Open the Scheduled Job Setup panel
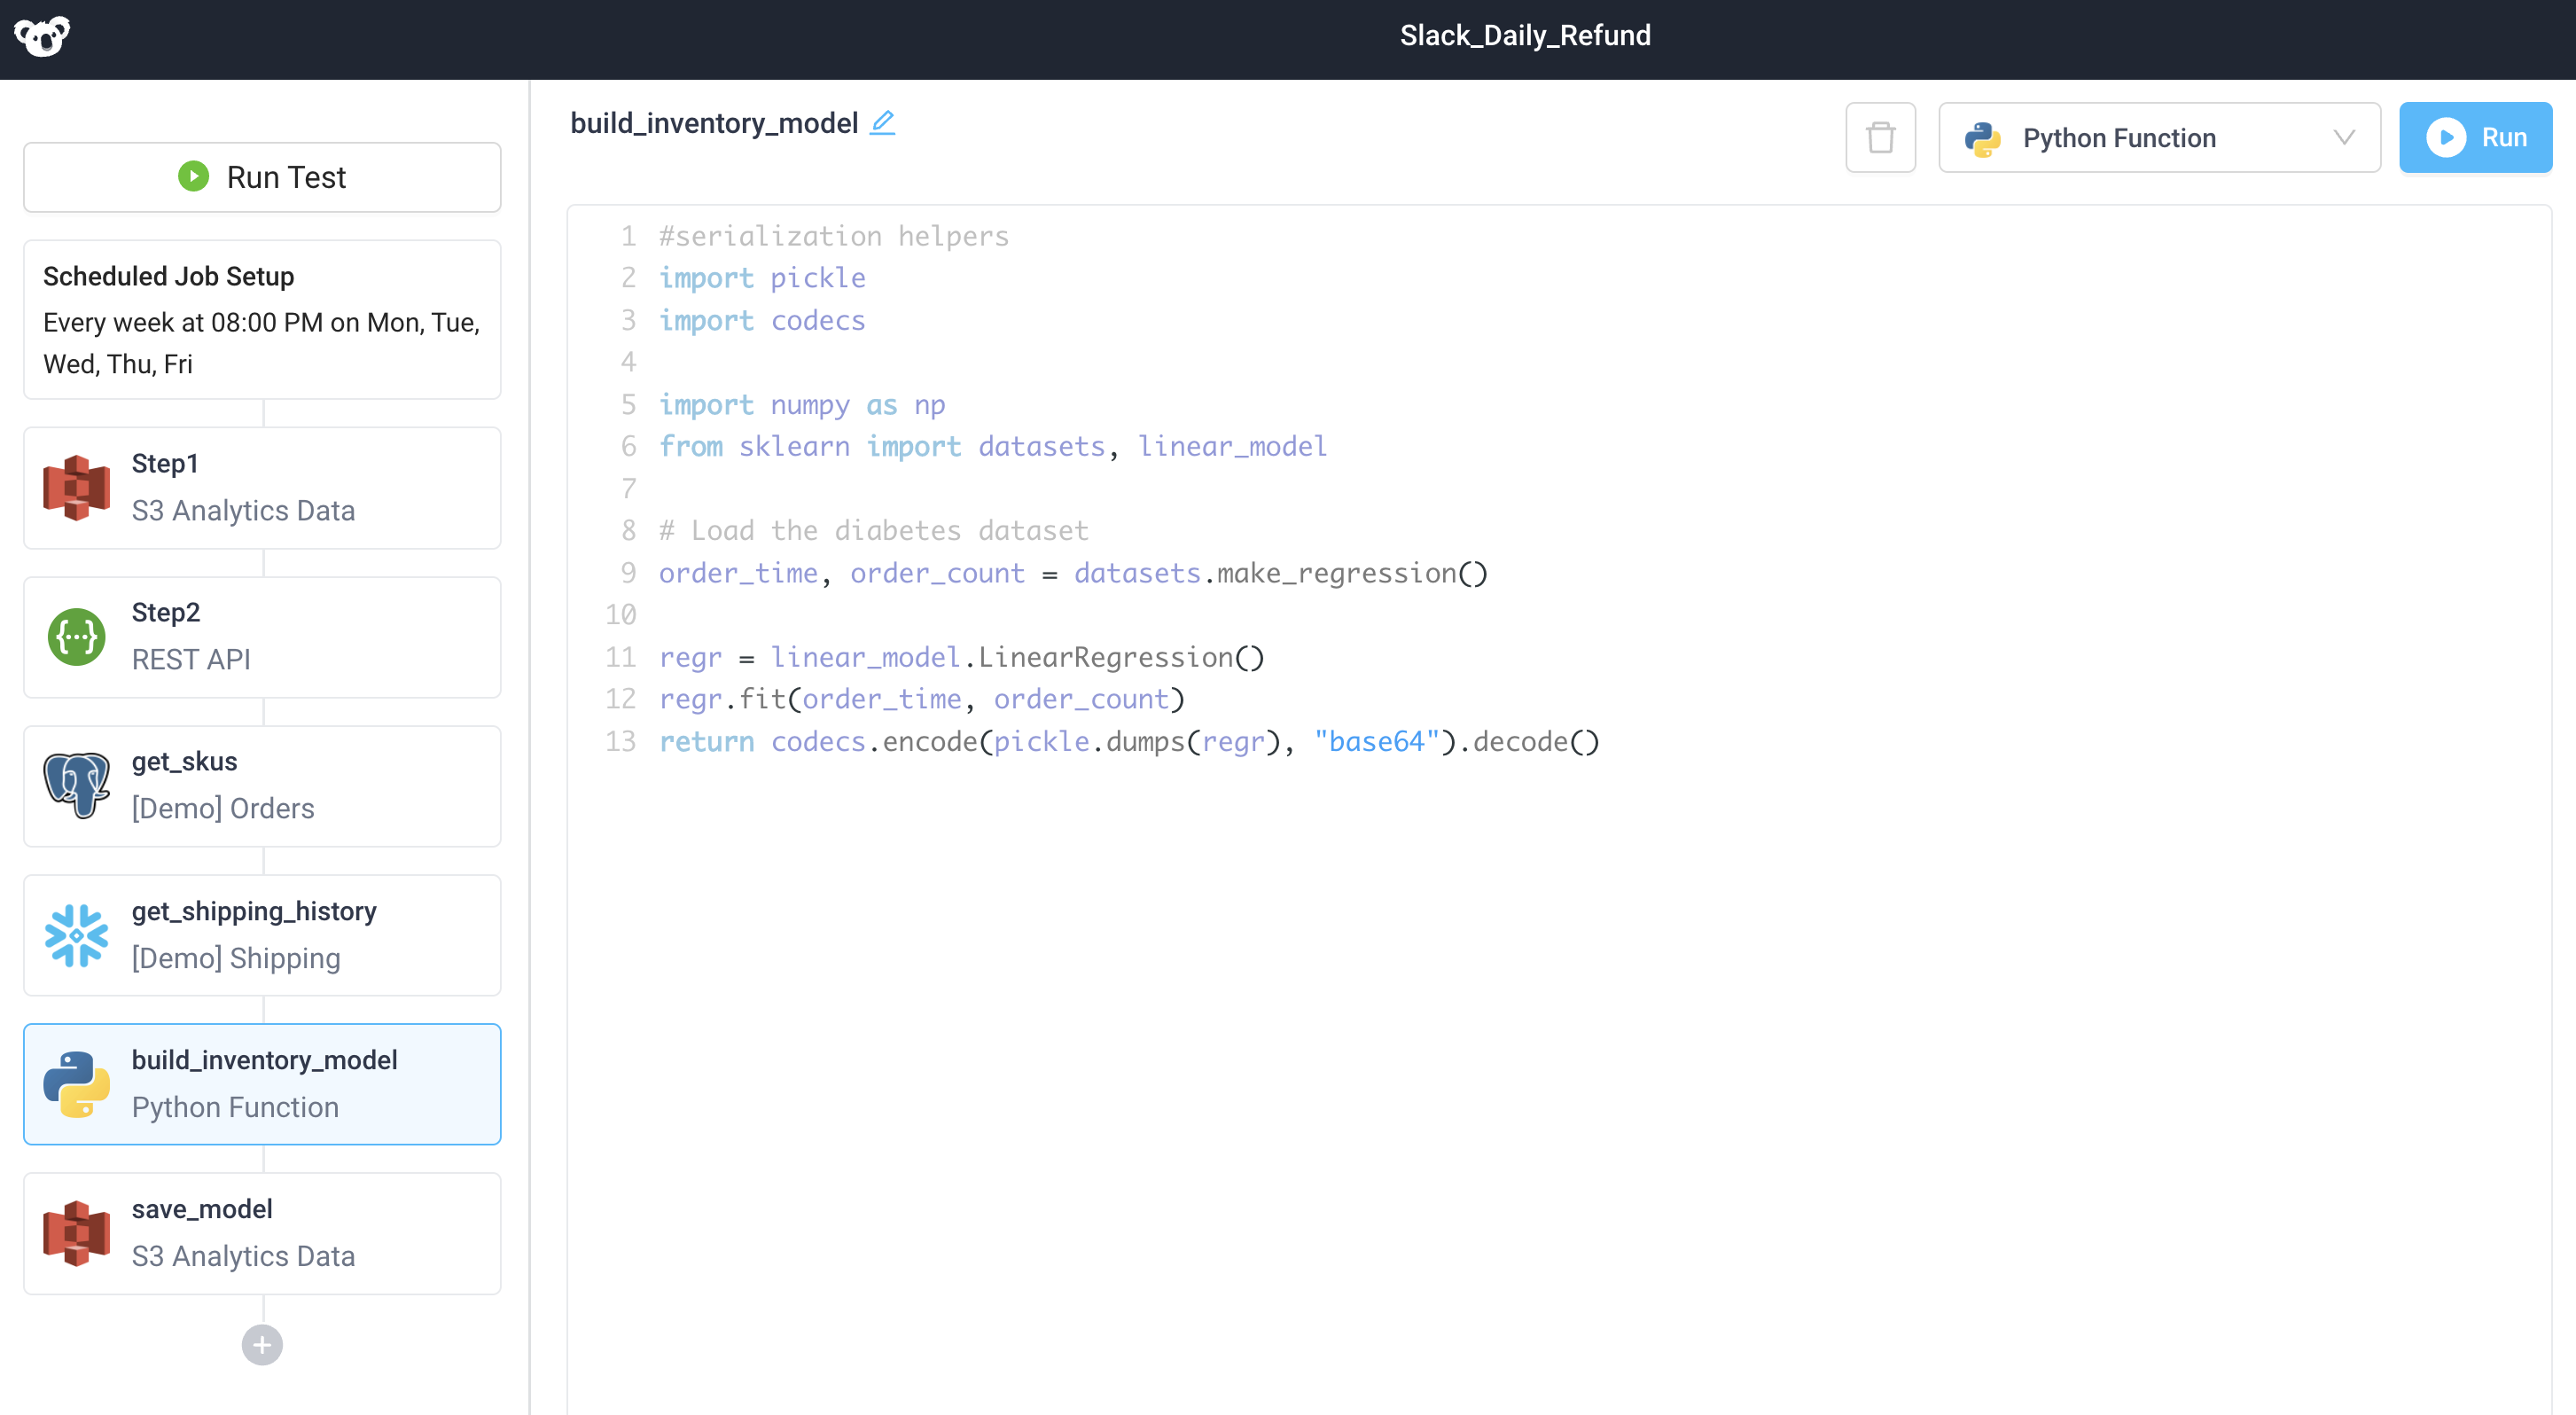This screenshot has height=1415, width=2576. coord(261,320)
